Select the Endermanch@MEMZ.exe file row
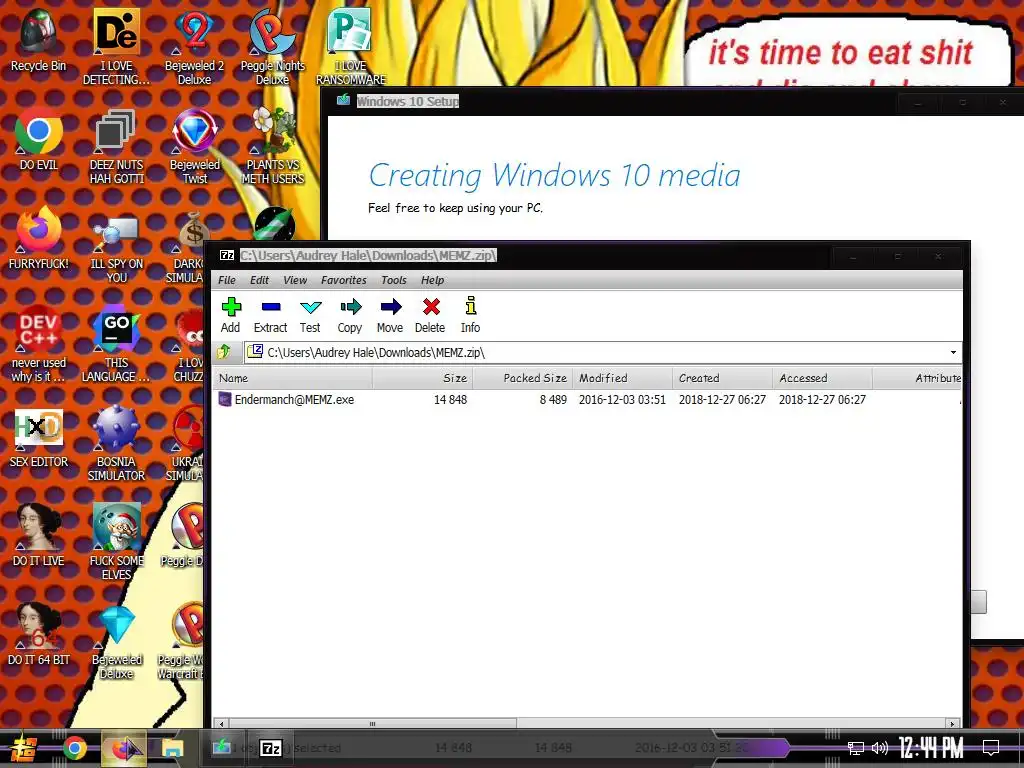 click(588, 400)
